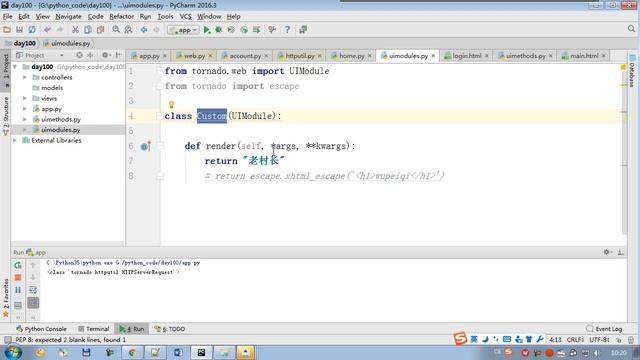The width and height of the screenshot is (640, 360).
Task: Click the Copy toolbar icon
Action: 88,30
